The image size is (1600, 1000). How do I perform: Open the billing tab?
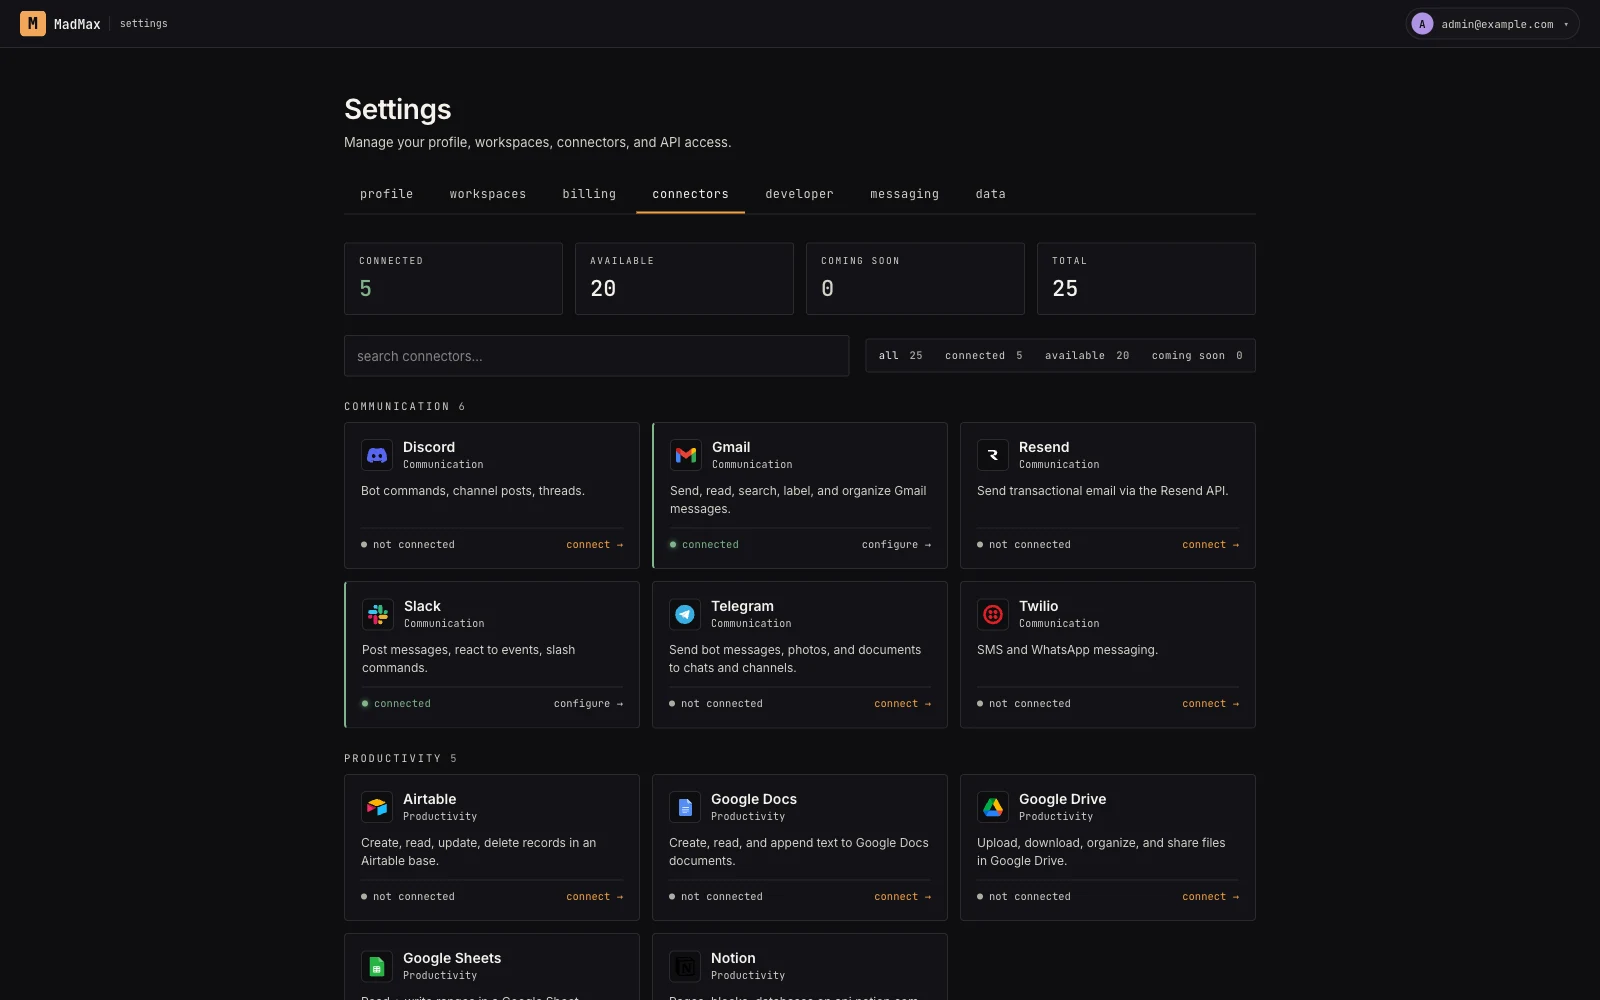(589, 194)
